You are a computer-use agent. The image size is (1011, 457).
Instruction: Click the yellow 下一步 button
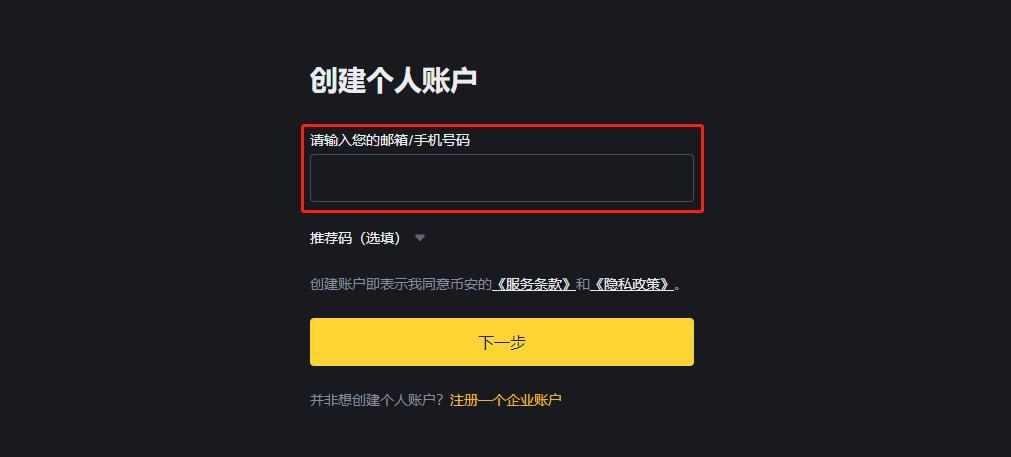[x=502, y=342]
